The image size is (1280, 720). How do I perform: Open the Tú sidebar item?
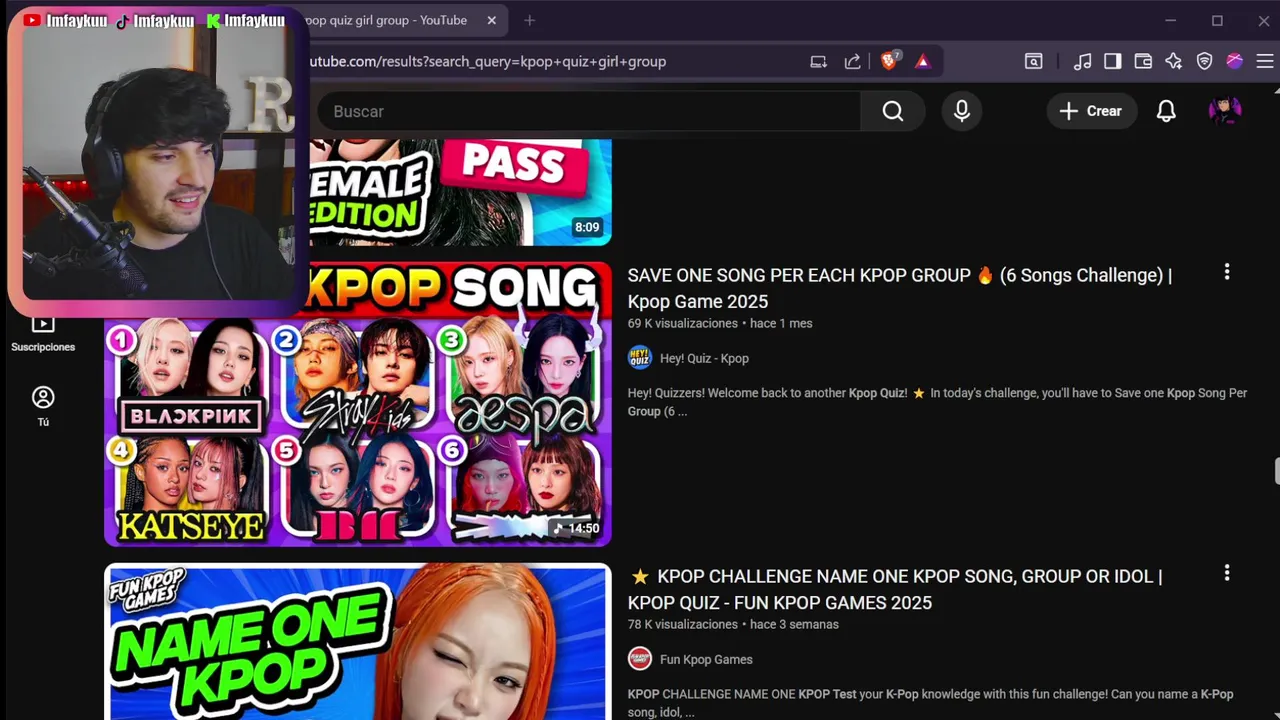43,406
